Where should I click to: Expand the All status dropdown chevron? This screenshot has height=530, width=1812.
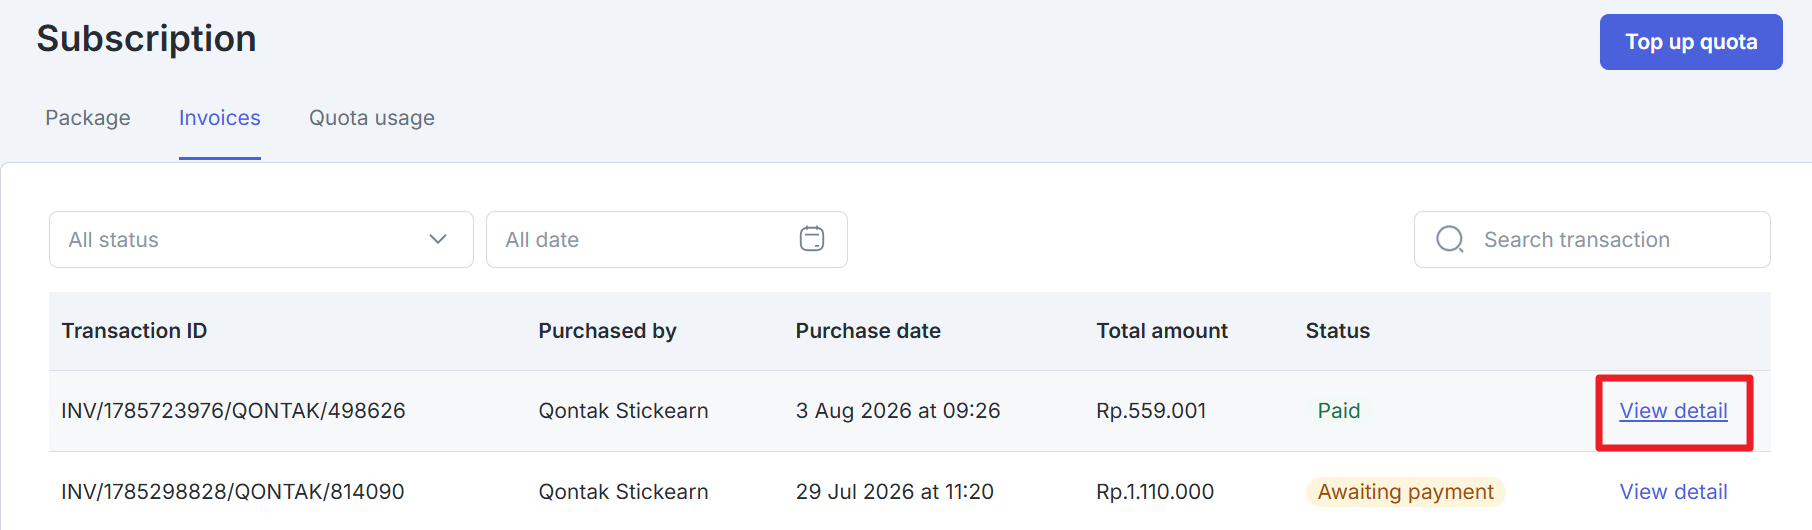[438, 239]
